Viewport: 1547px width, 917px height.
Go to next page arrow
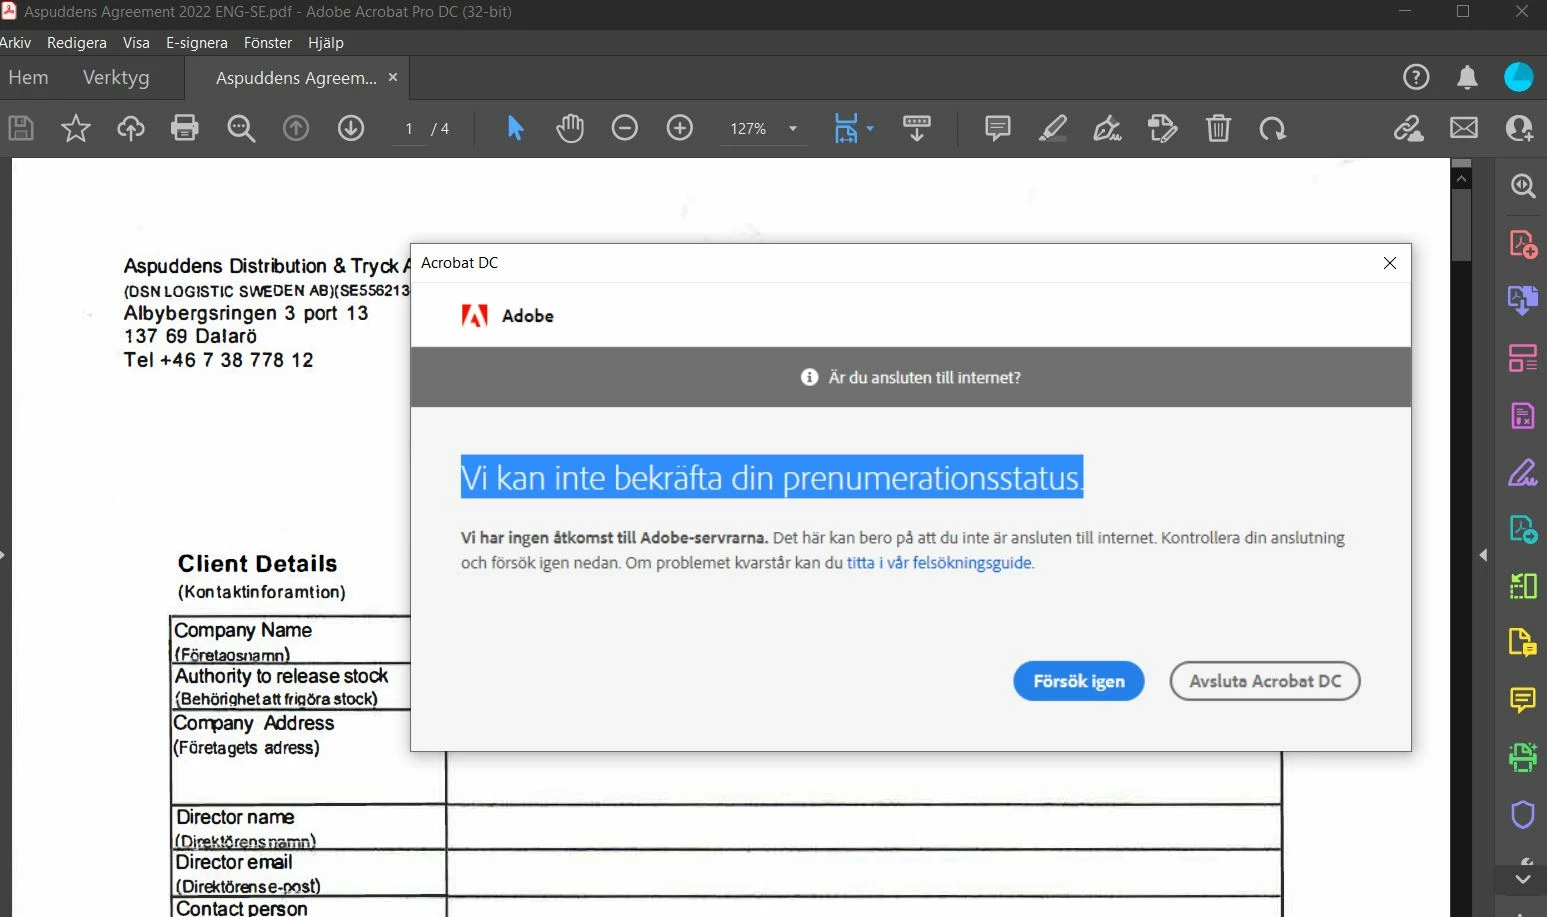click(x=351, y=128)
